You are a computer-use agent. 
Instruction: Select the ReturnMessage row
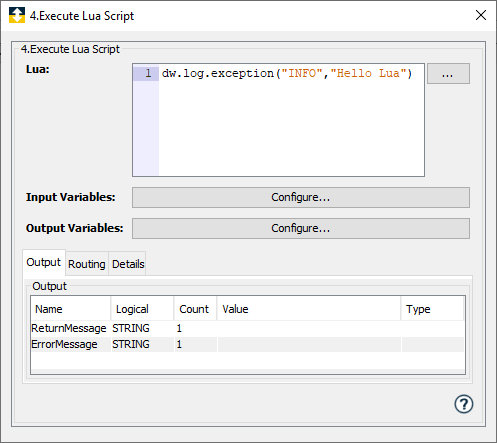tap(247, 328)
